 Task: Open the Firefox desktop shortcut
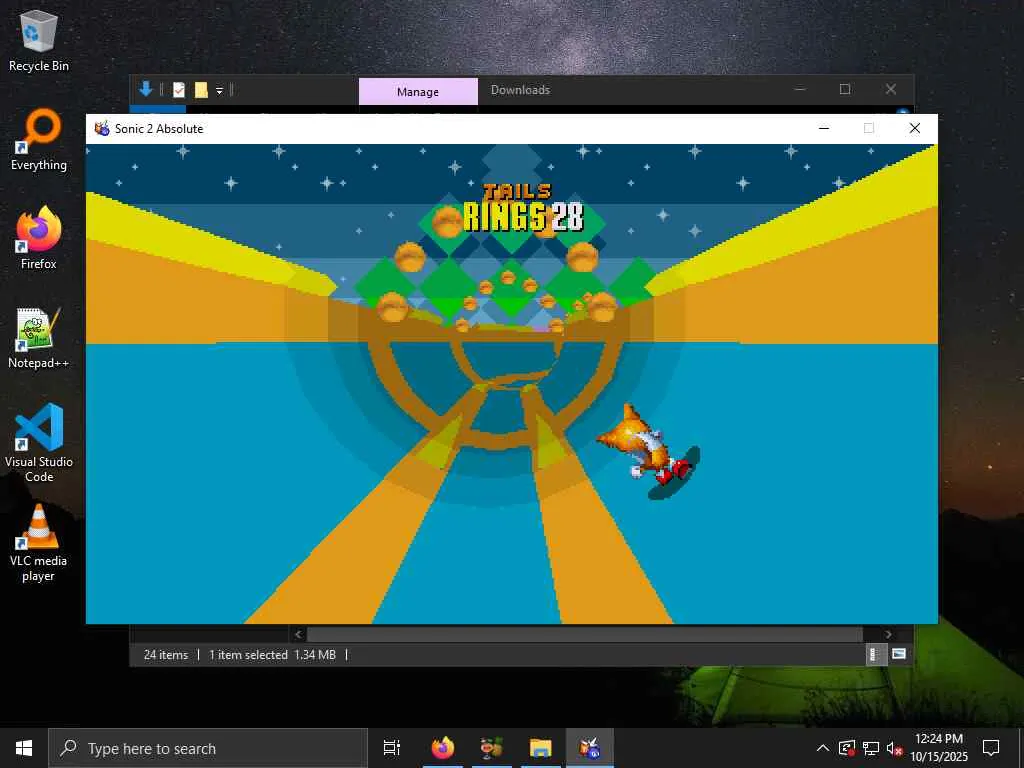[x=39, y=238]
